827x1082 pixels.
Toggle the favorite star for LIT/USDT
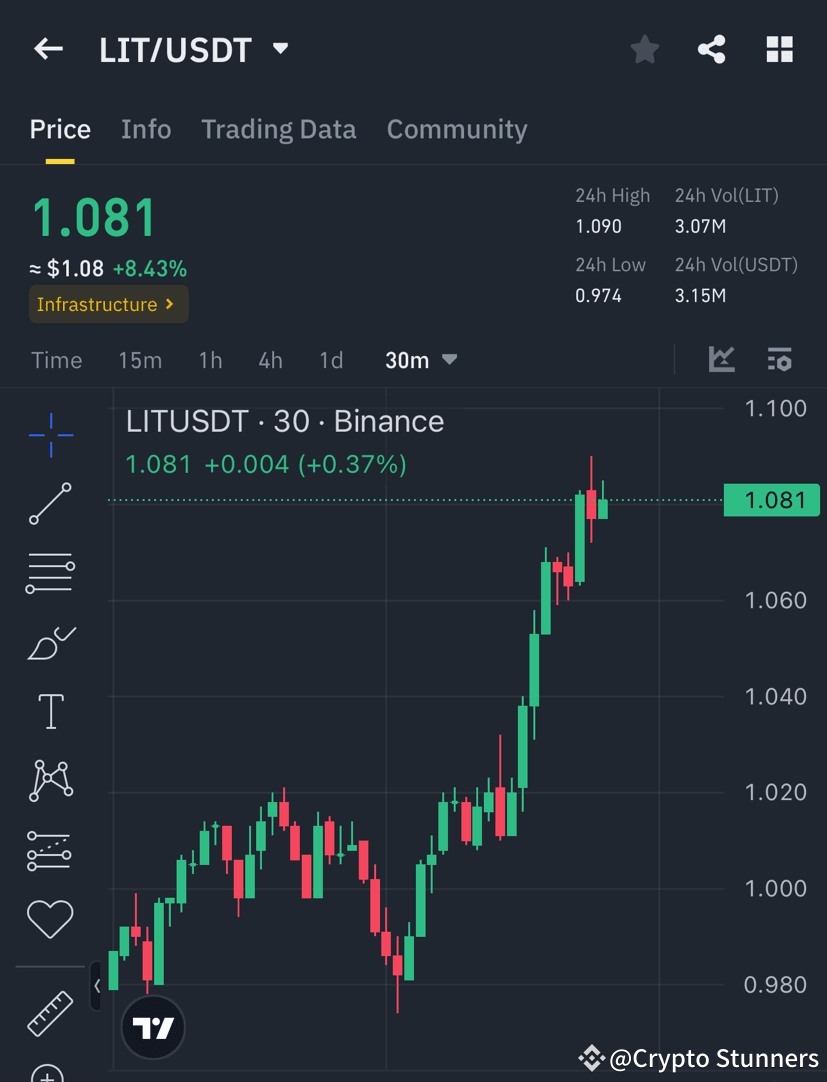tap(644, 48)
